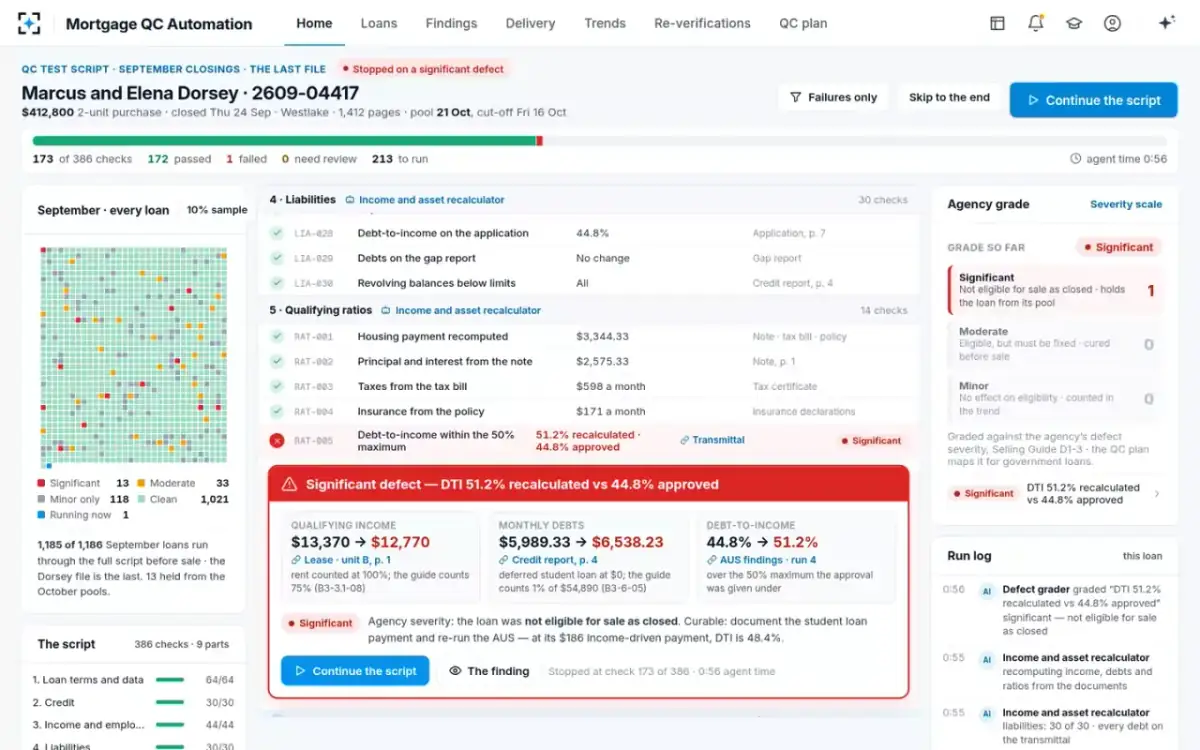Open the layout panel icon in header
Screen dimensions: 1200x750
[x=997, y=23]
